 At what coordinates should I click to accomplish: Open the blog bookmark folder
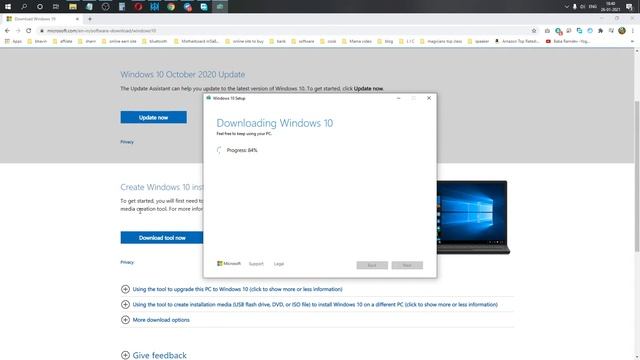(385, 41)
